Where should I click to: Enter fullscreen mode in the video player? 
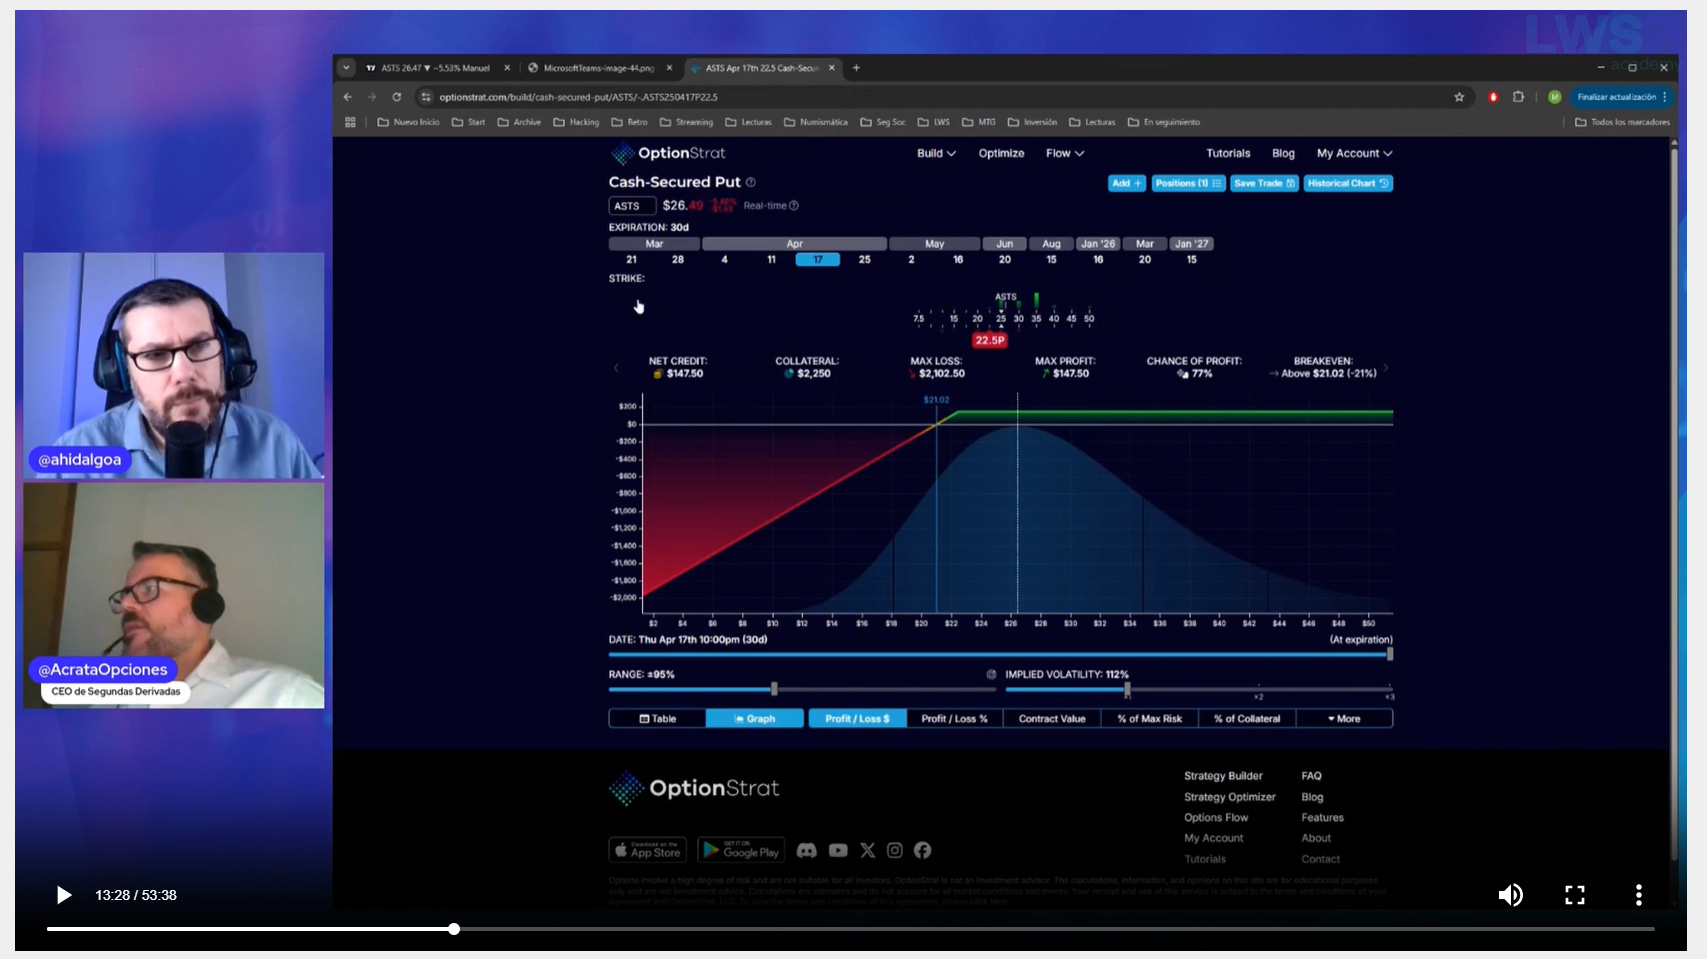(1575, 895)
